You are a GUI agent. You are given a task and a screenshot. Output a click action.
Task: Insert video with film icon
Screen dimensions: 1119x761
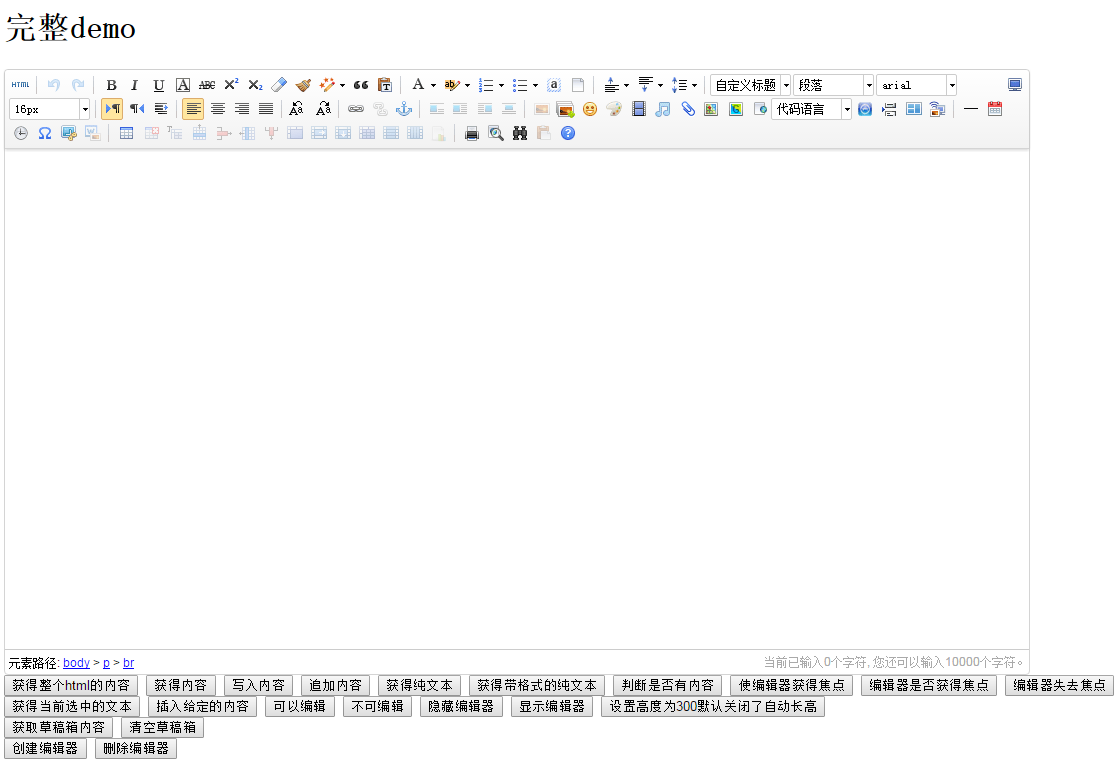coord(639,109)
